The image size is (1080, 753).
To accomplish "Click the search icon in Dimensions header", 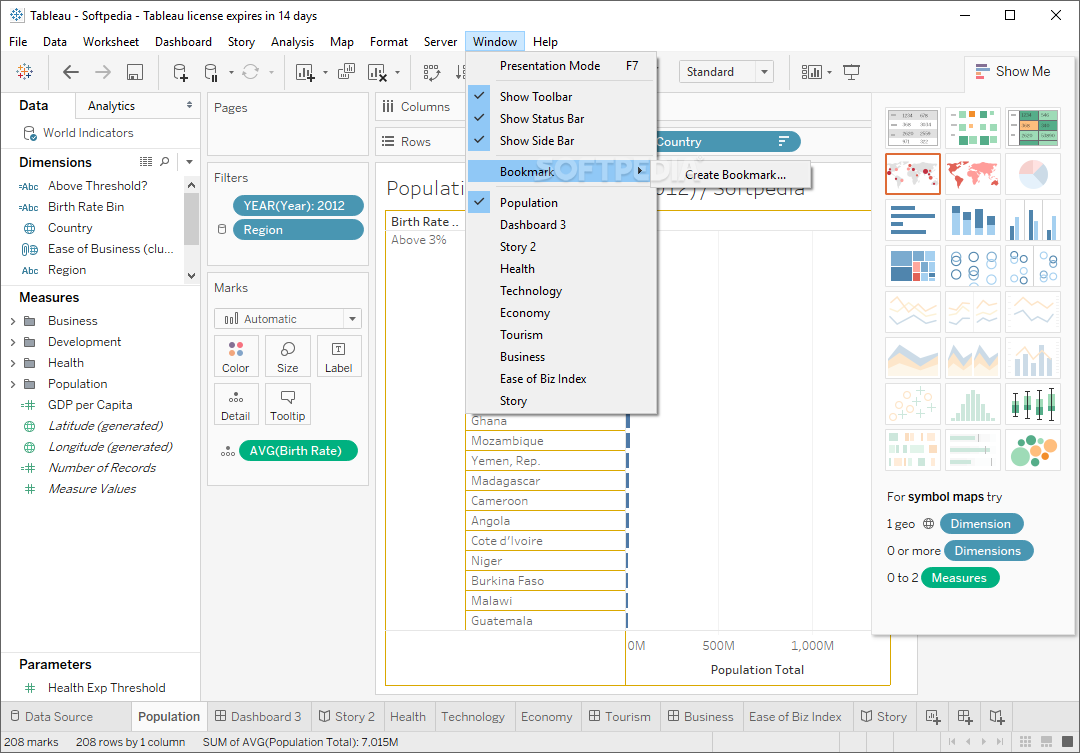I will tap(165, 161).
